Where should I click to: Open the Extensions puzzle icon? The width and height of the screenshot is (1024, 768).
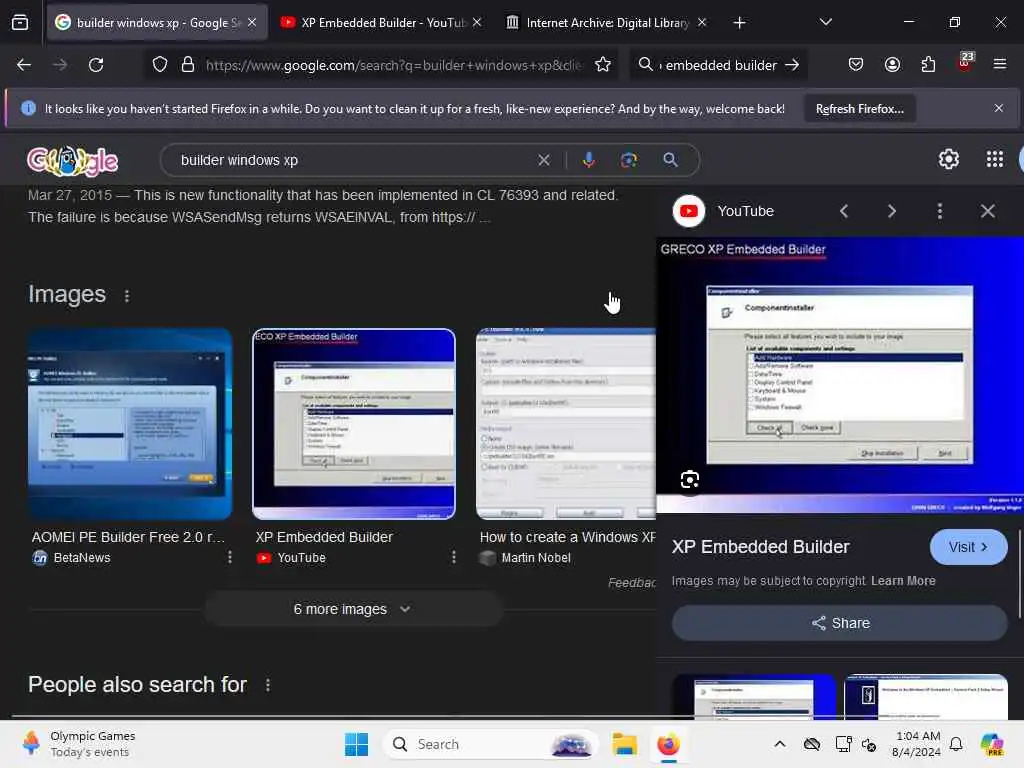tap(928, 65)
